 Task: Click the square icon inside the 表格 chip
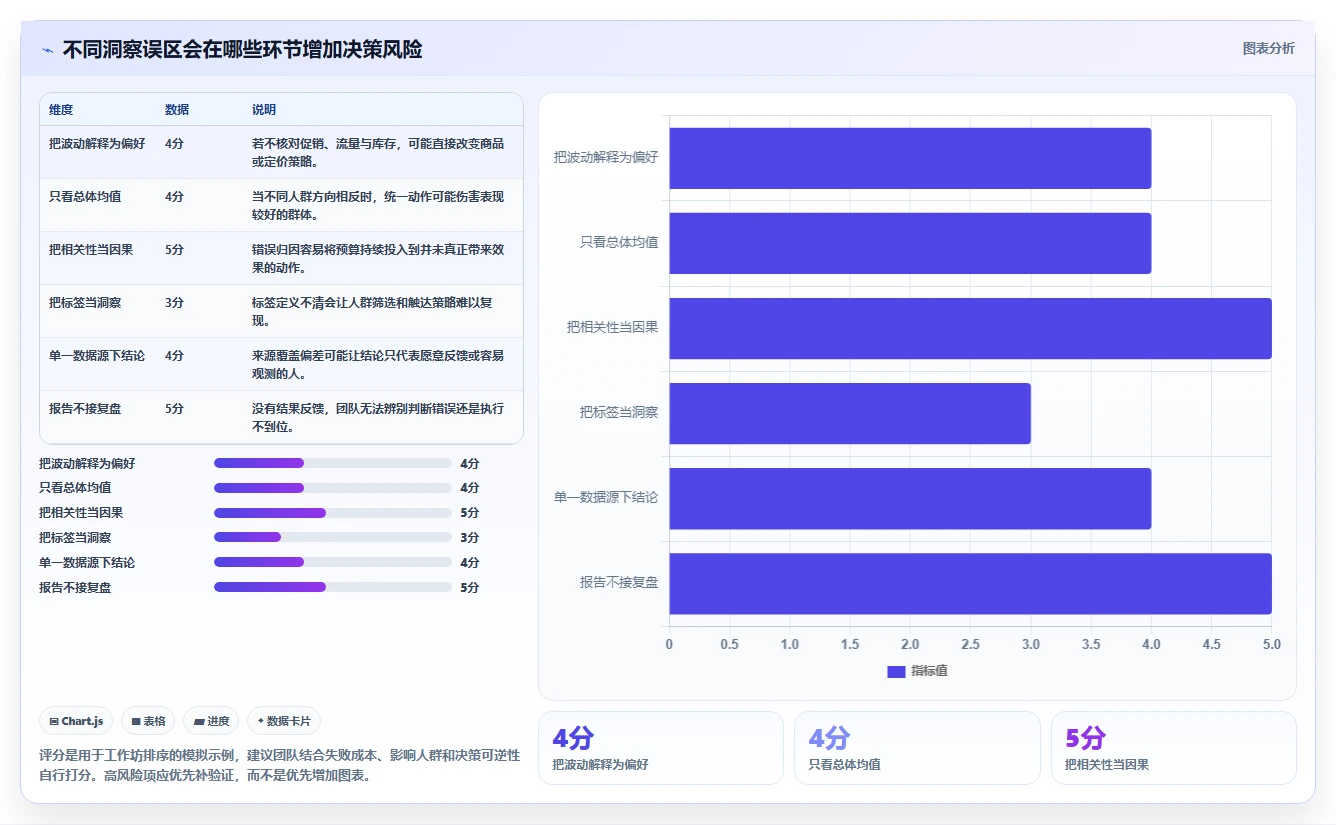(136, 721)
